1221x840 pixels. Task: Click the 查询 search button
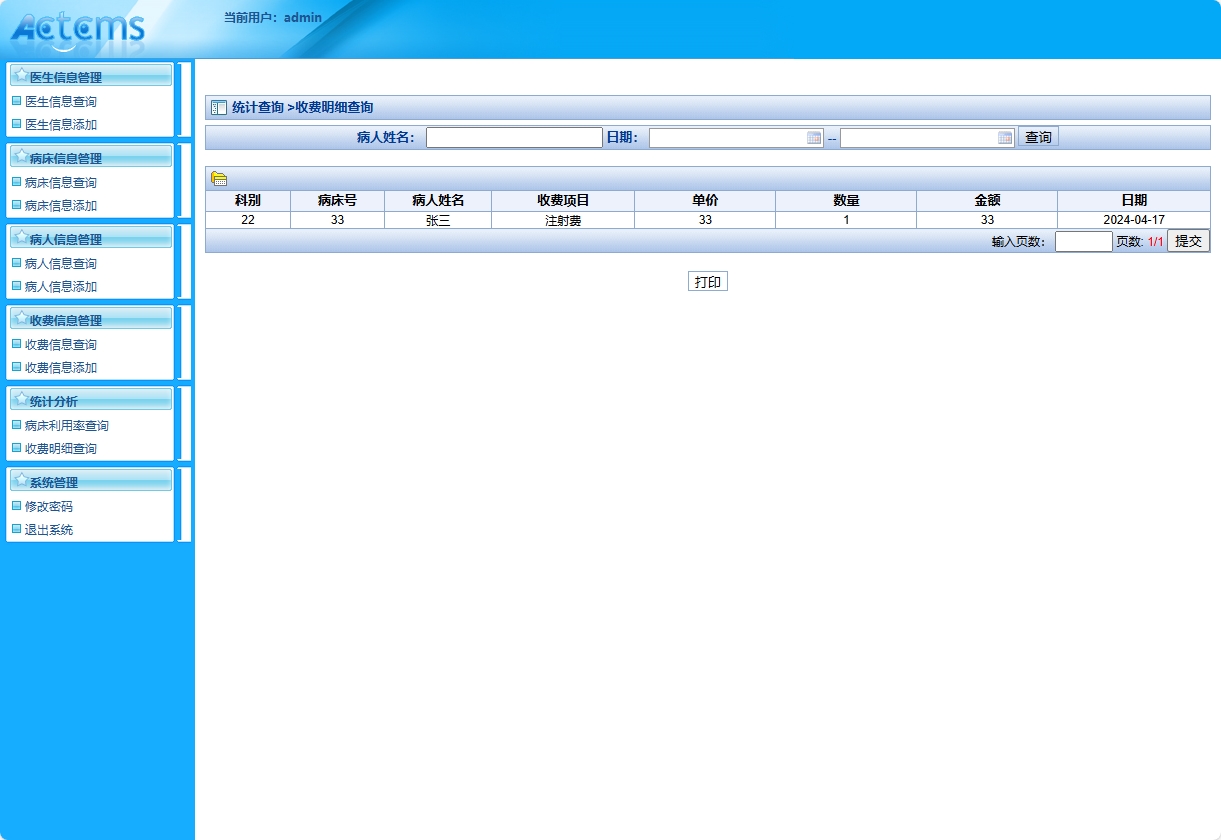pyautogui.click(x=1038, y=137)
